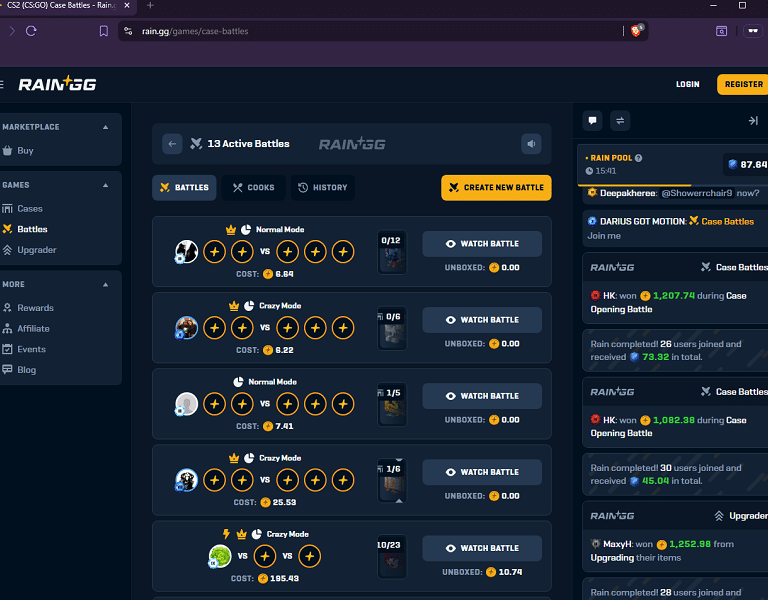Click the Rain Pool help question mark

click(638, 158)
